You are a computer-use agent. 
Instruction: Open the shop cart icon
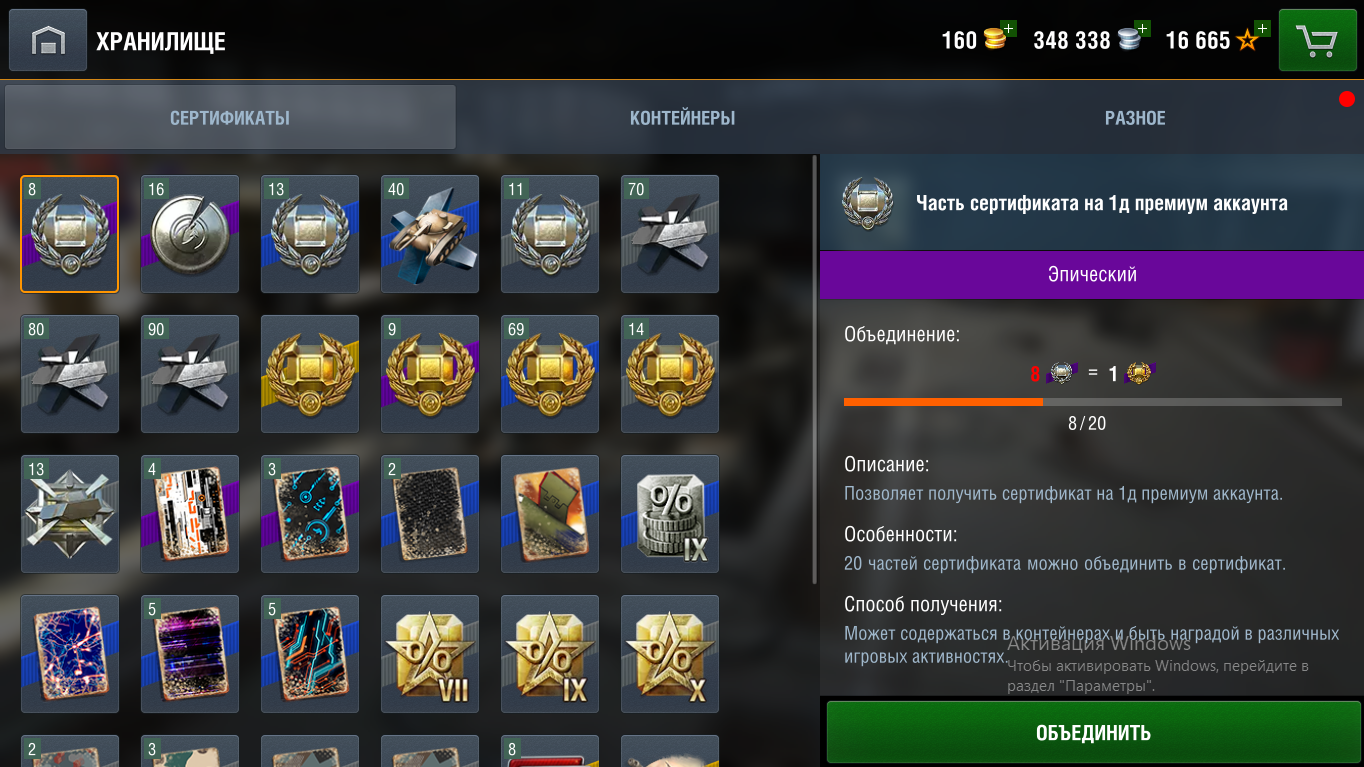tap(1317, 40)
